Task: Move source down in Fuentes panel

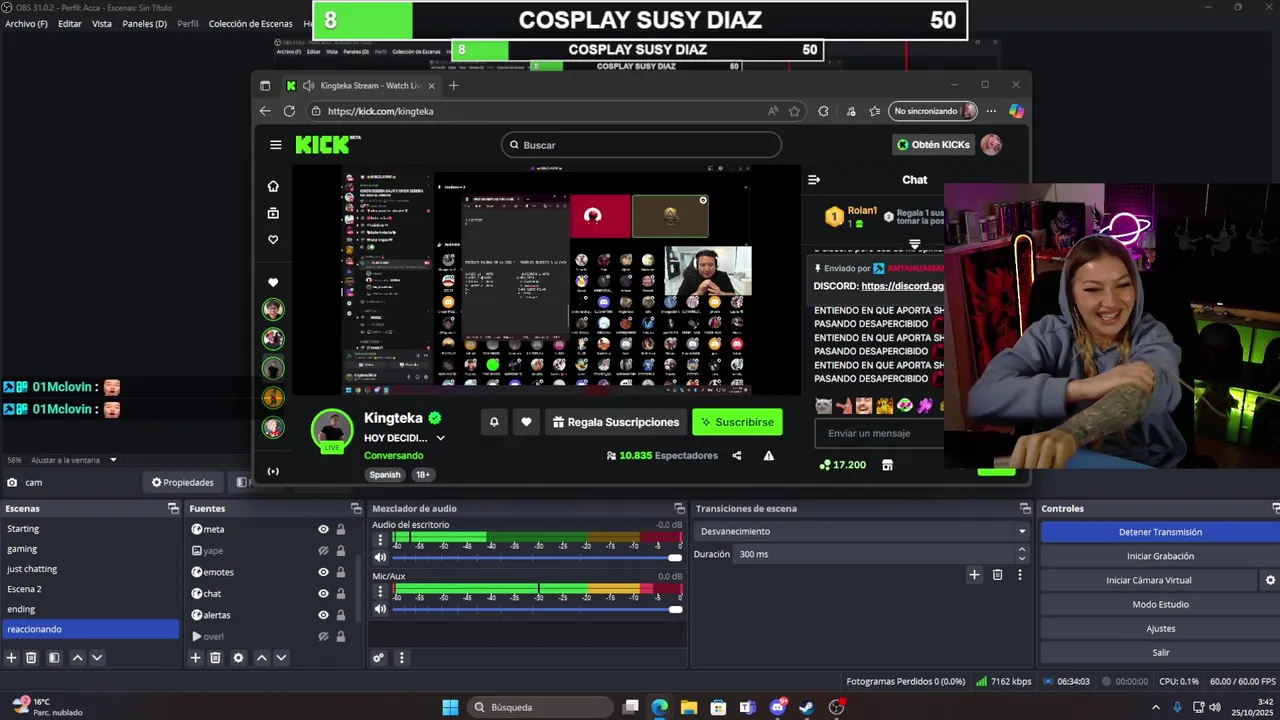Action: tap(281, 658)
